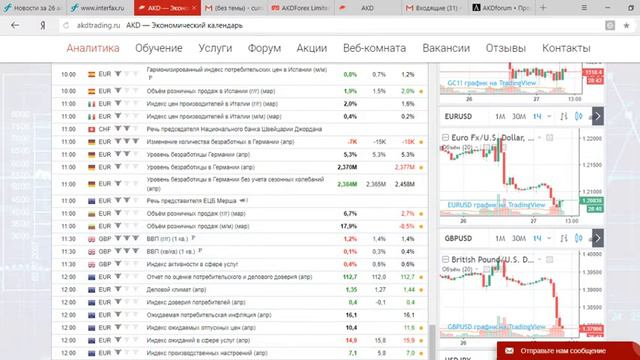Open a new browser tab with plus
This screenshot has height=360, width=640.
click(543, 7)
